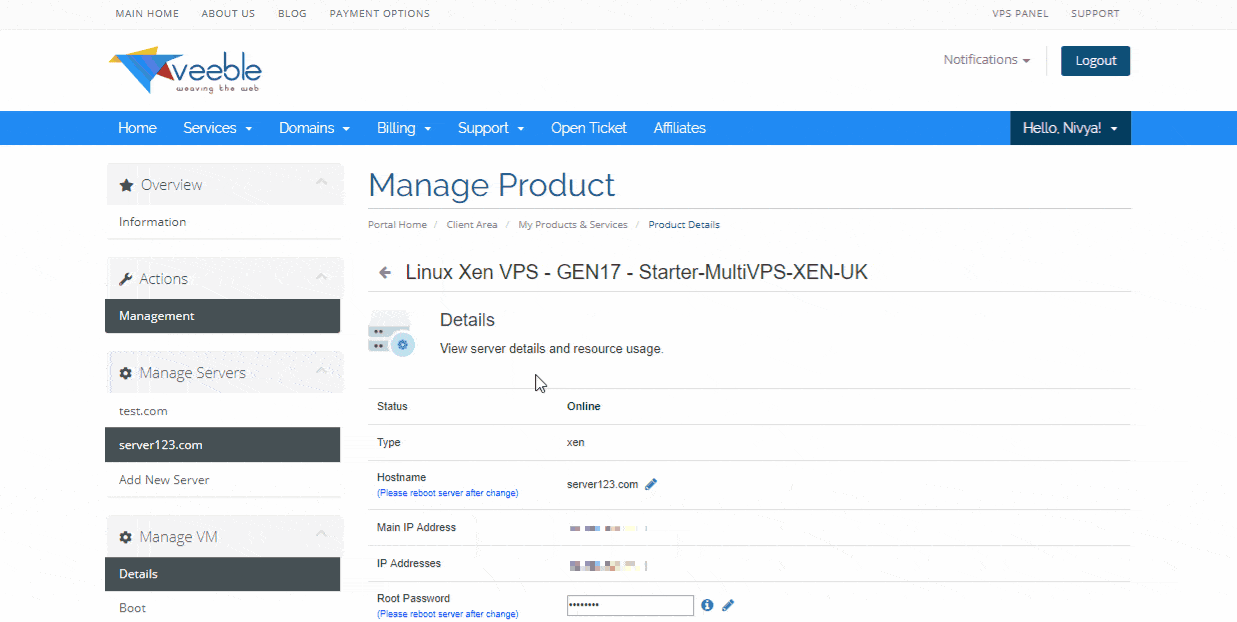The image size is (1237, 622).
Task: Go to Open Ticket in navigation bar
Action: pos(588,128)
